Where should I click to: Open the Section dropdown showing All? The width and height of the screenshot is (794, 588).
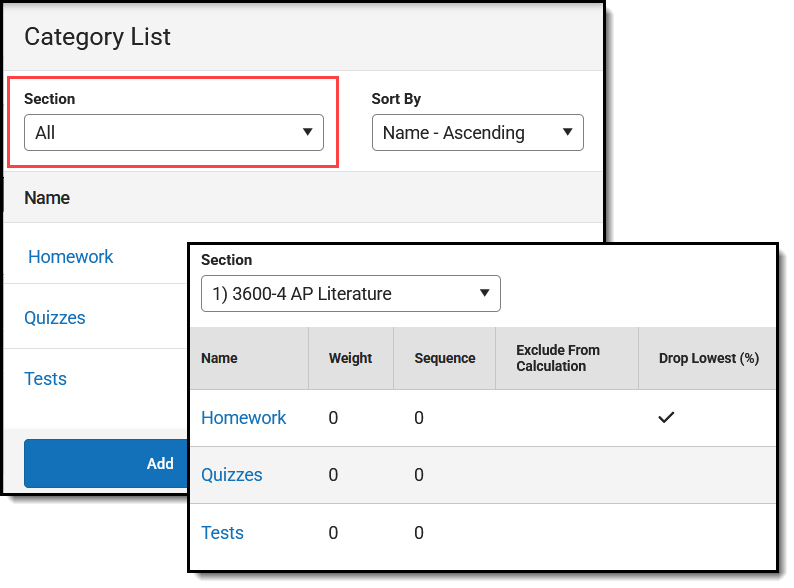(x=173, y=132)
